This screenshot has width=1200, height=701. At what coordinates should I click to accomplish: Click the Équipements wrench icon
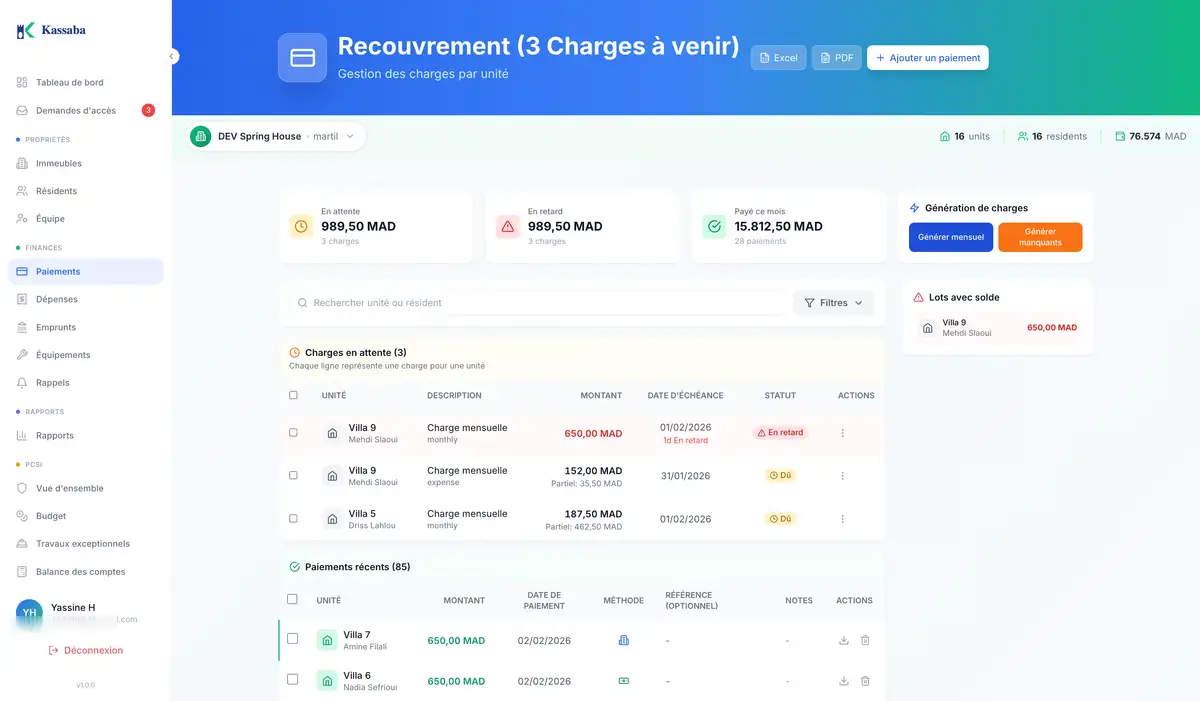click(22, 355)
